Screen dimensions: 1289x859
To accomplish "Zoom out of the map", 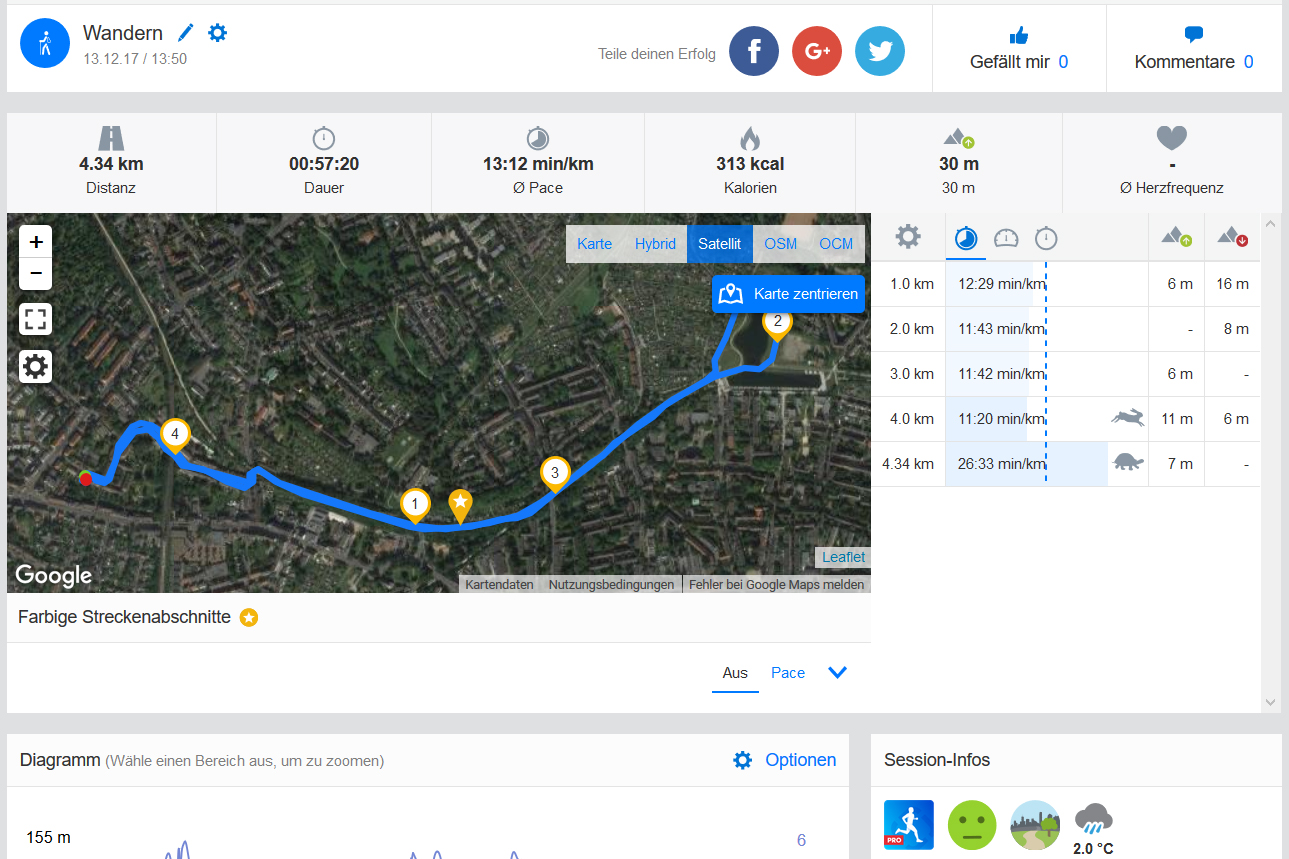I will point(36,272).
